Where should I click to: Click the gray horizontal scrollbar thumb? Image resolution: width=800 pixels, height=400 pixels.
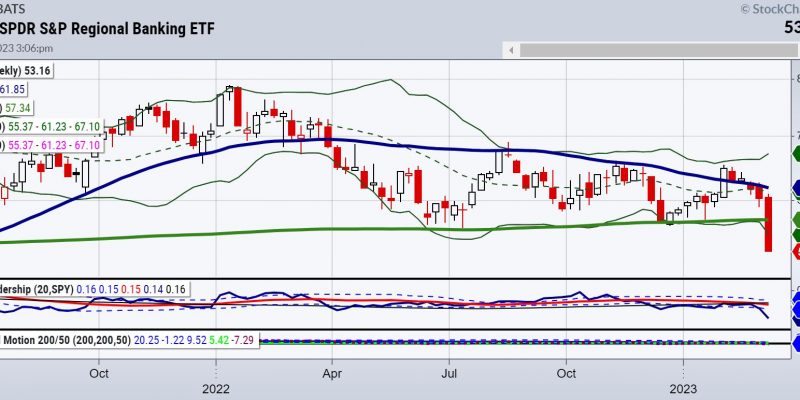(x=659, y=50)
